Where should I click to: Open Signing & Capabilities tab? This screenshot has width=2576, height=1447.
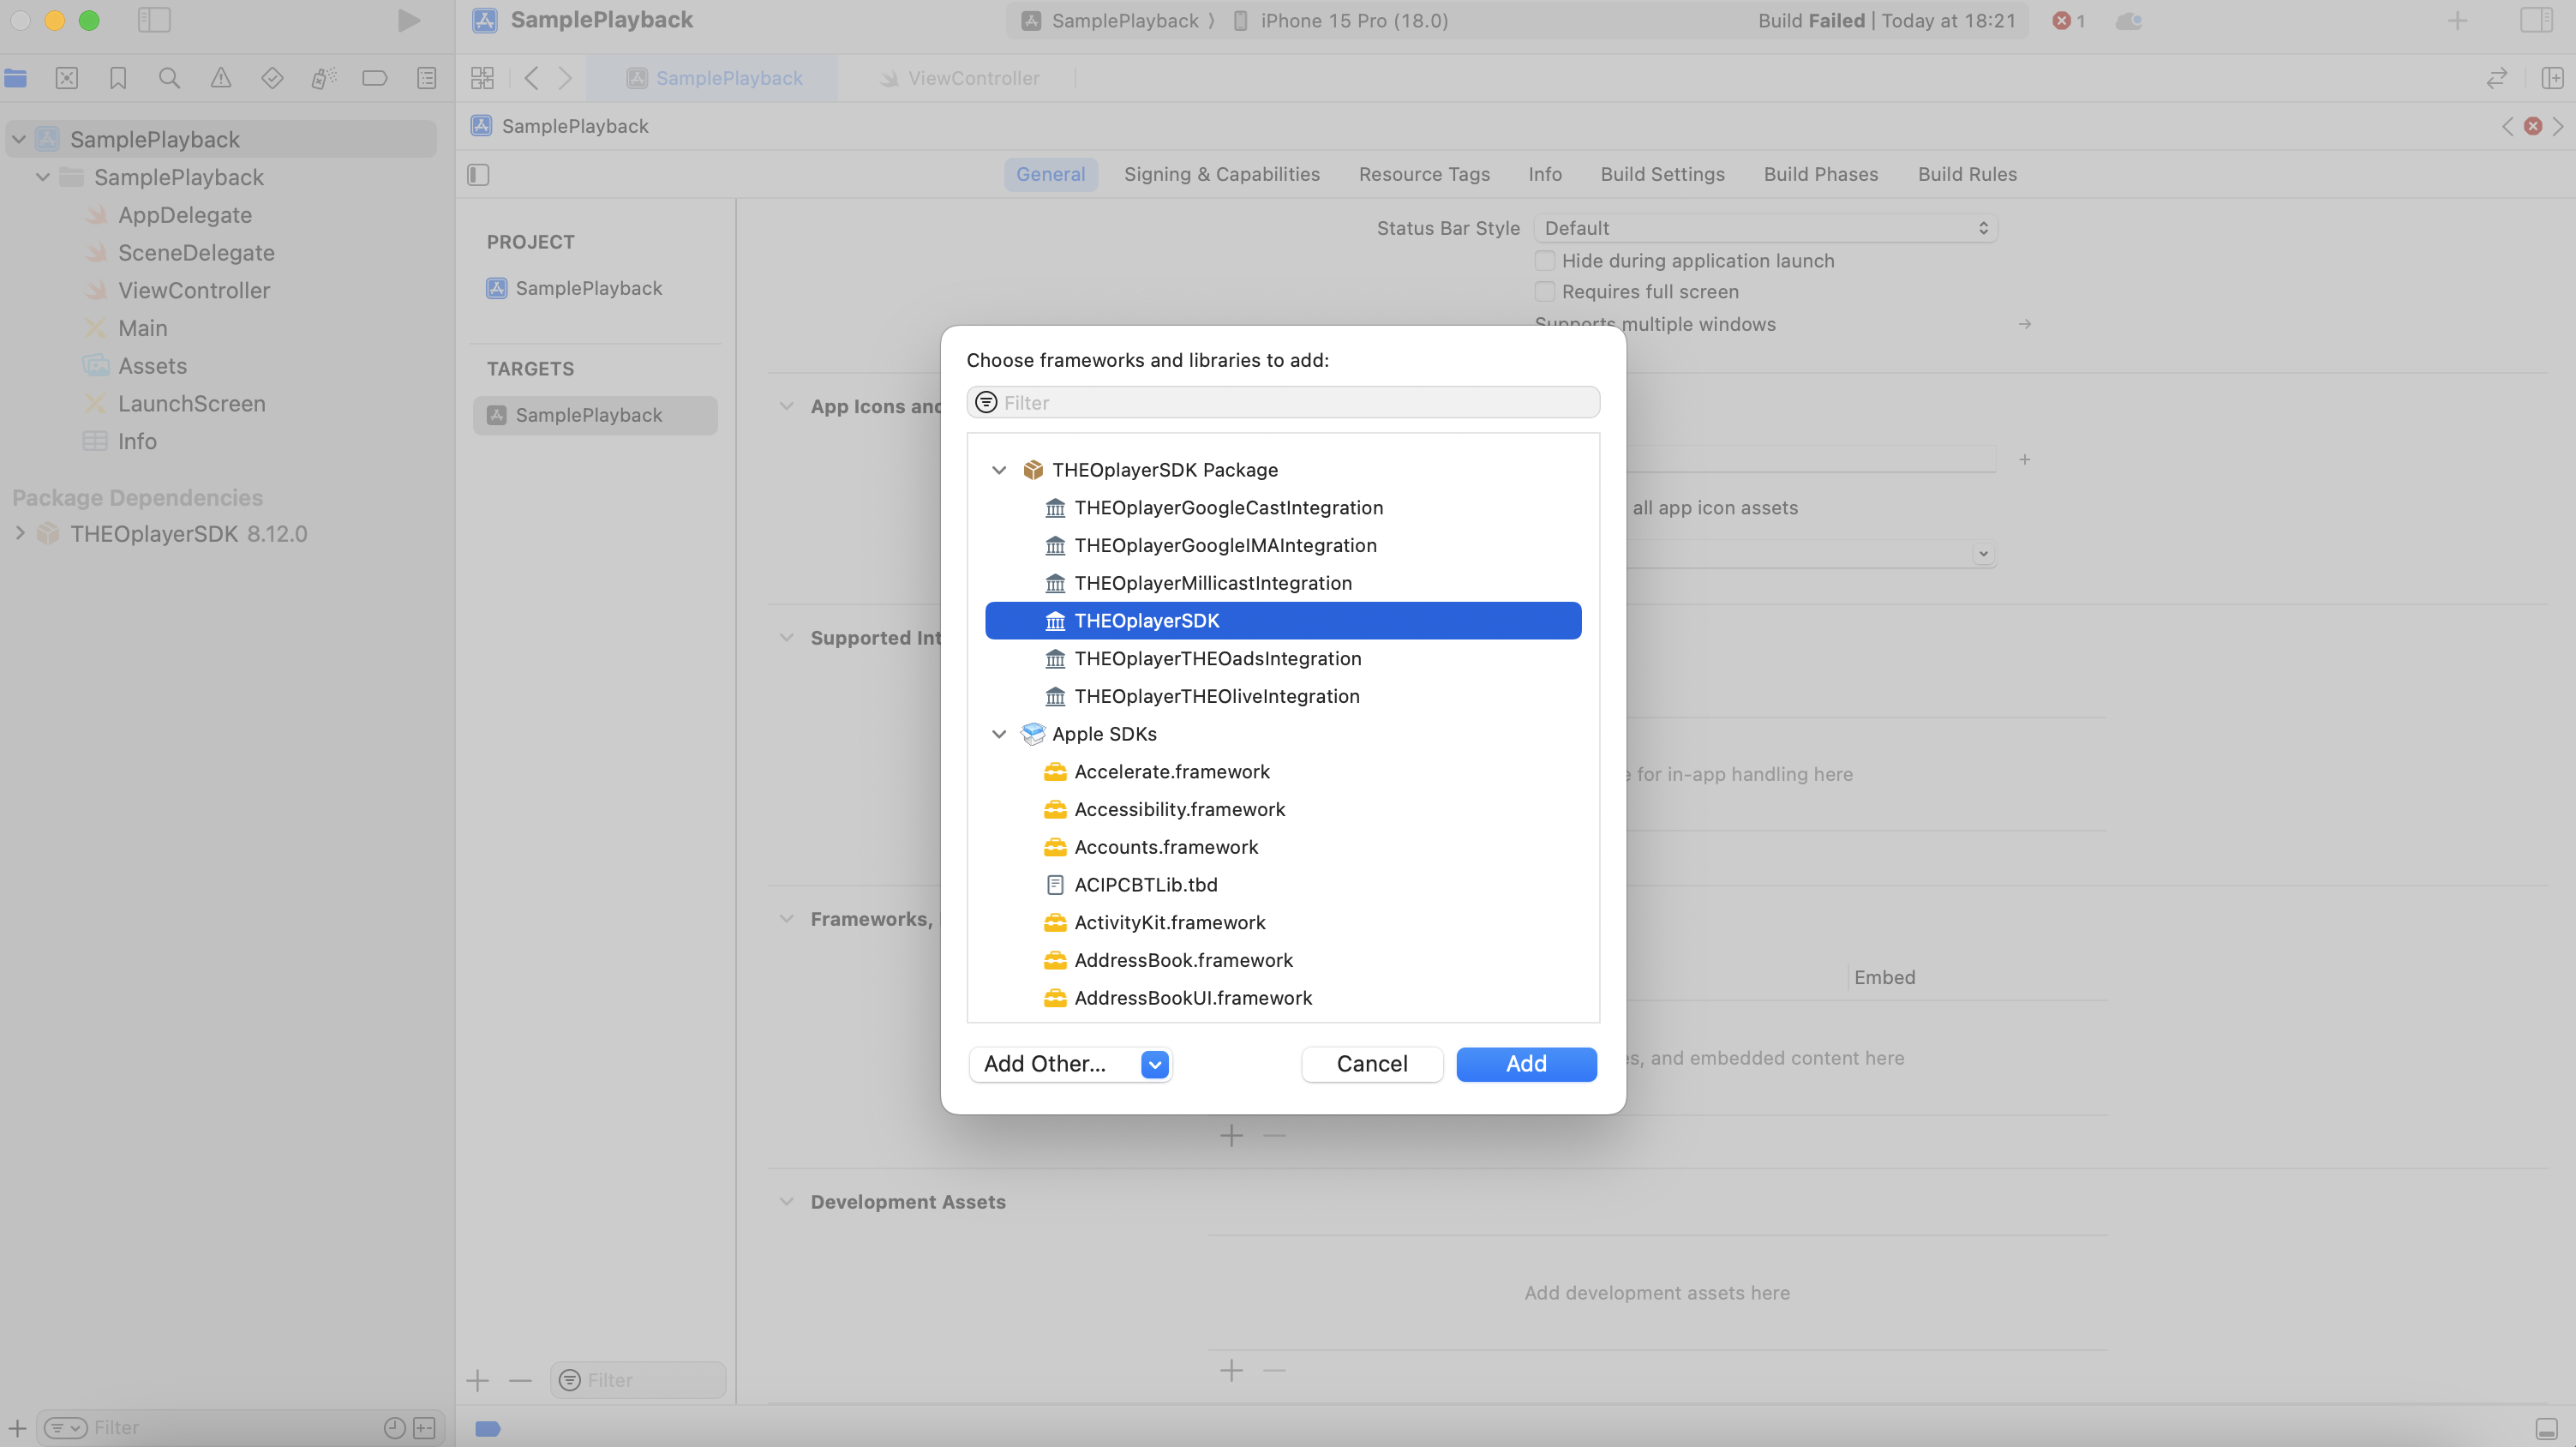(1221, 174)
